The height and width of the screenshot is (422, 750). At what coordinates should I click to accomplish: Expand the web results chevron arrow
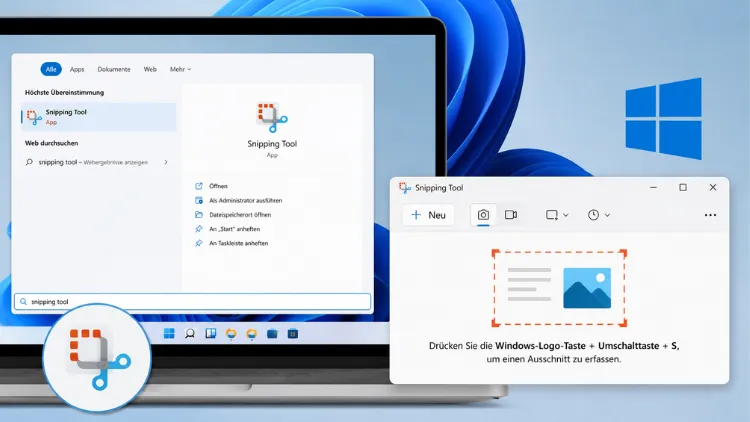tap(166, 162)
